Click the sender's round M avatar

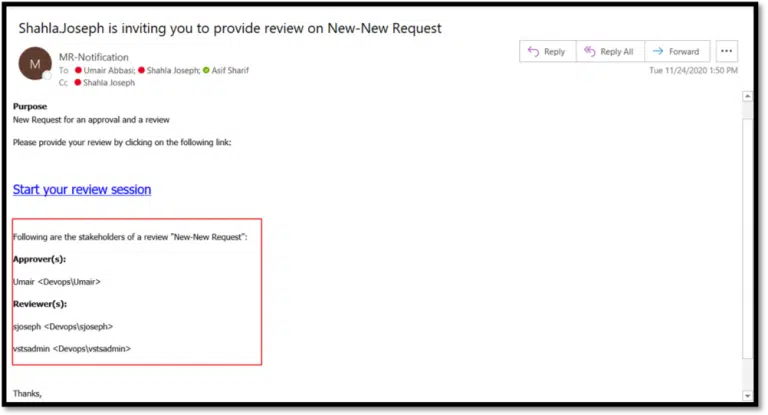35,64
